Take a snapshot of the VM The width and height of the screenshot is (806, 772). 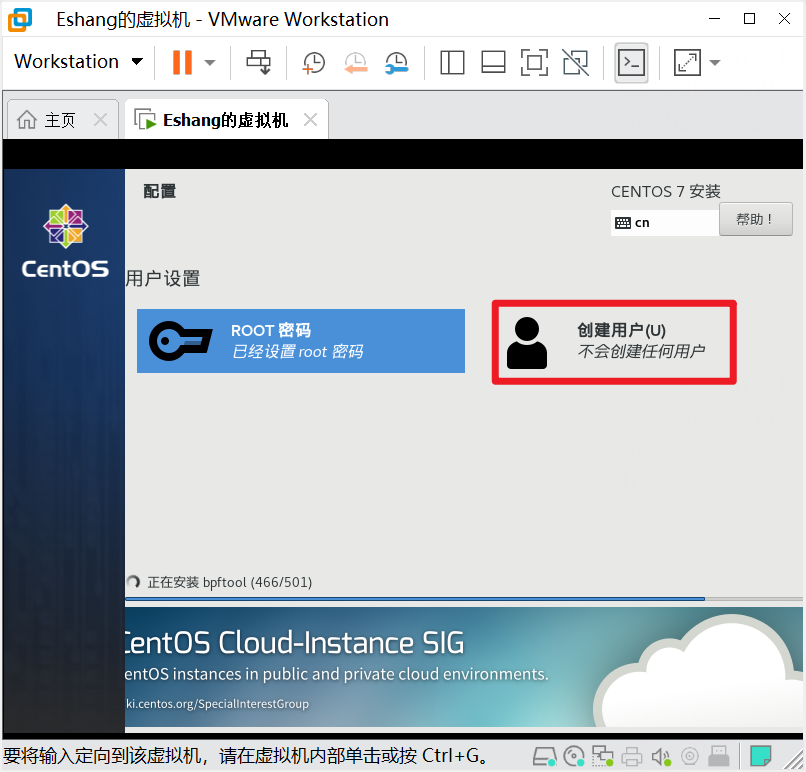[x=314, y=63]
